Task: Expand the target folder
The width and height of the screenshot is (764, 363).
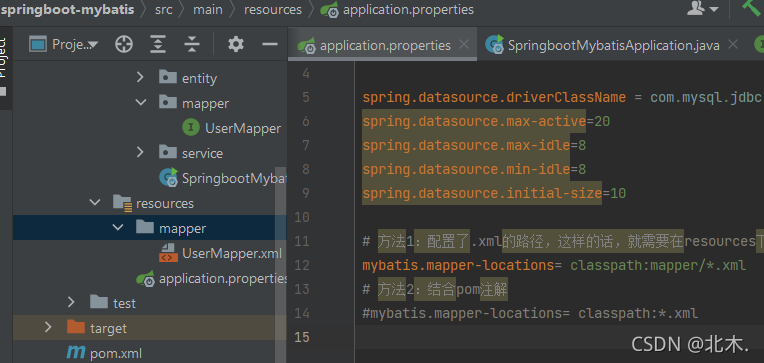Action: (48, 327)
